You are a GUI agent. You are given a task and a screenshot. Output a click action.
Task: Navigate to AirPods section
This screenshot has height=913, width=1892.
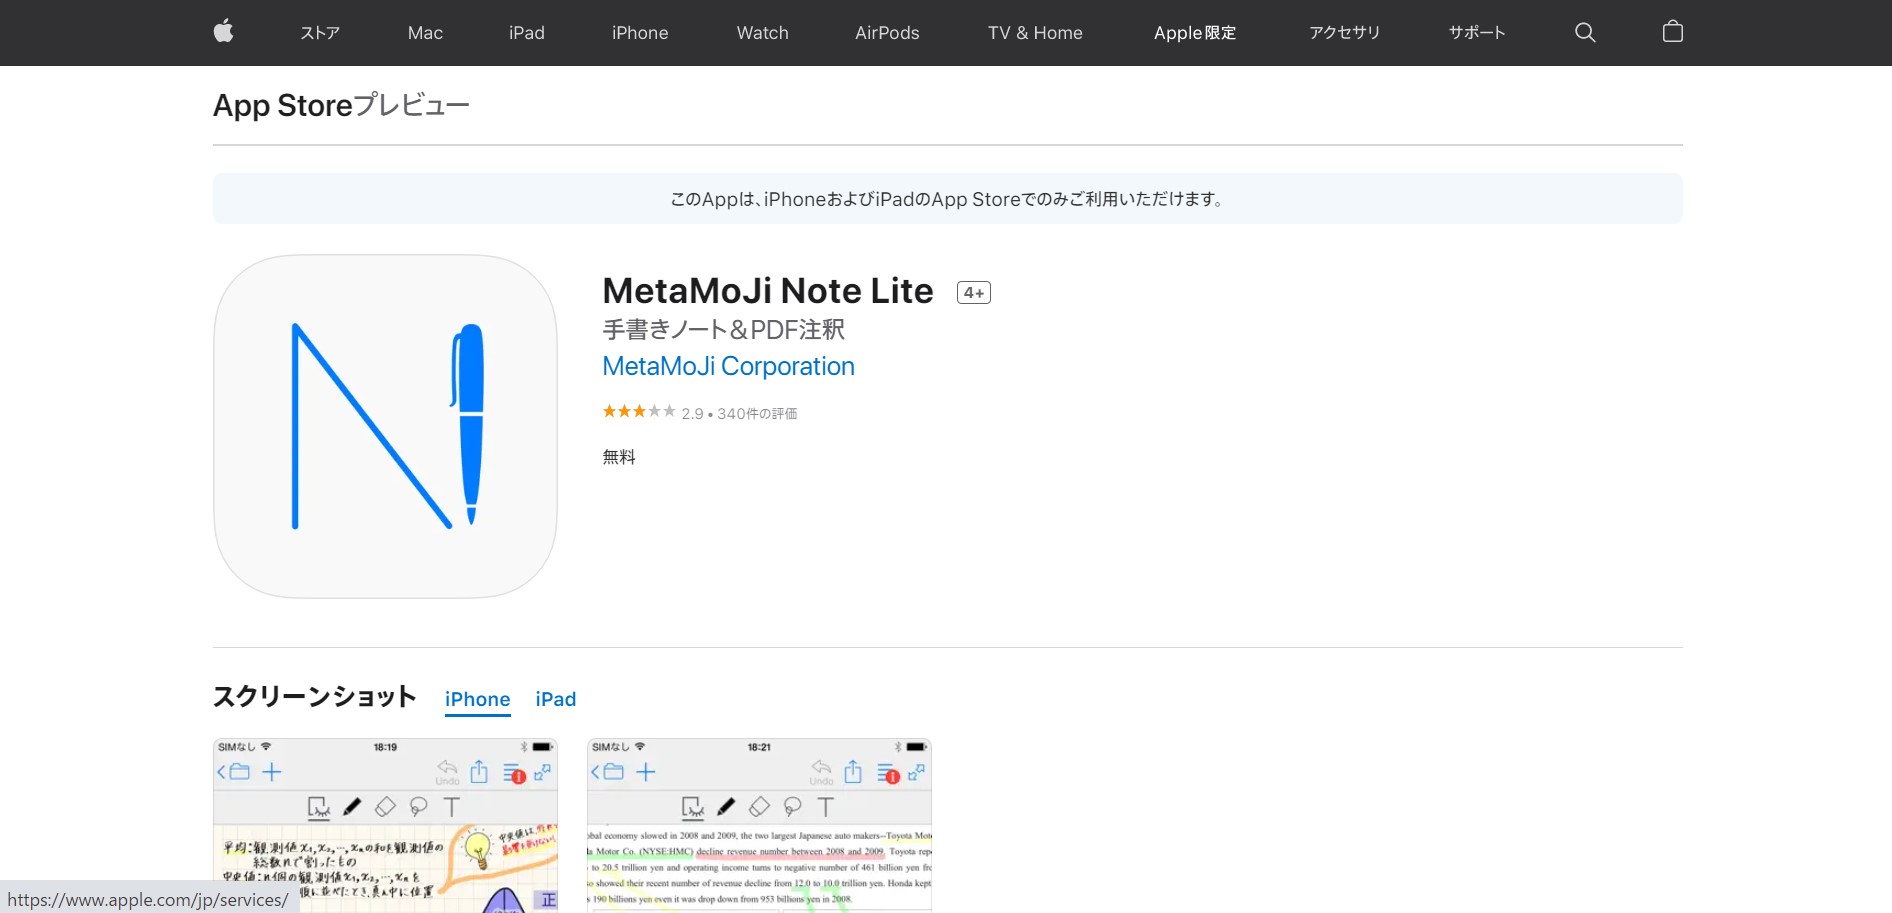887,33
